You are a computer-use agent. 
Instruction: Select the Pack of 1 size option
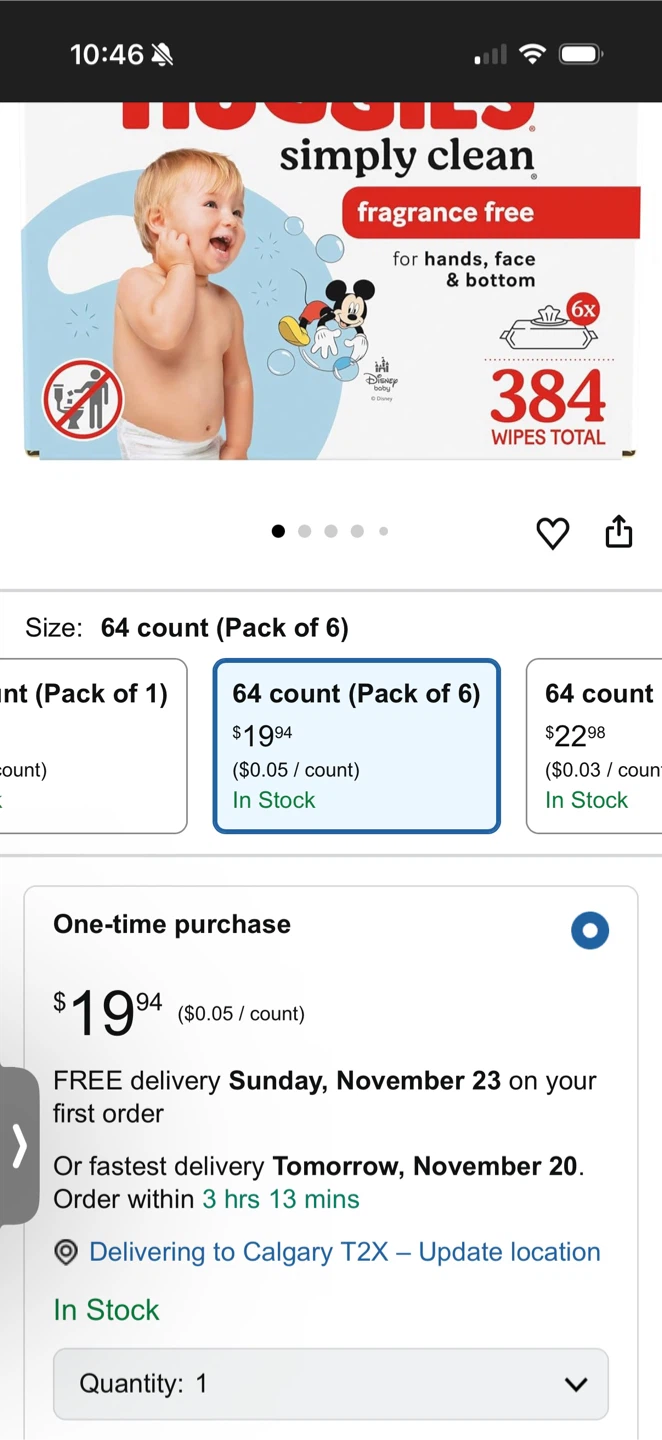tap(93, 746)
